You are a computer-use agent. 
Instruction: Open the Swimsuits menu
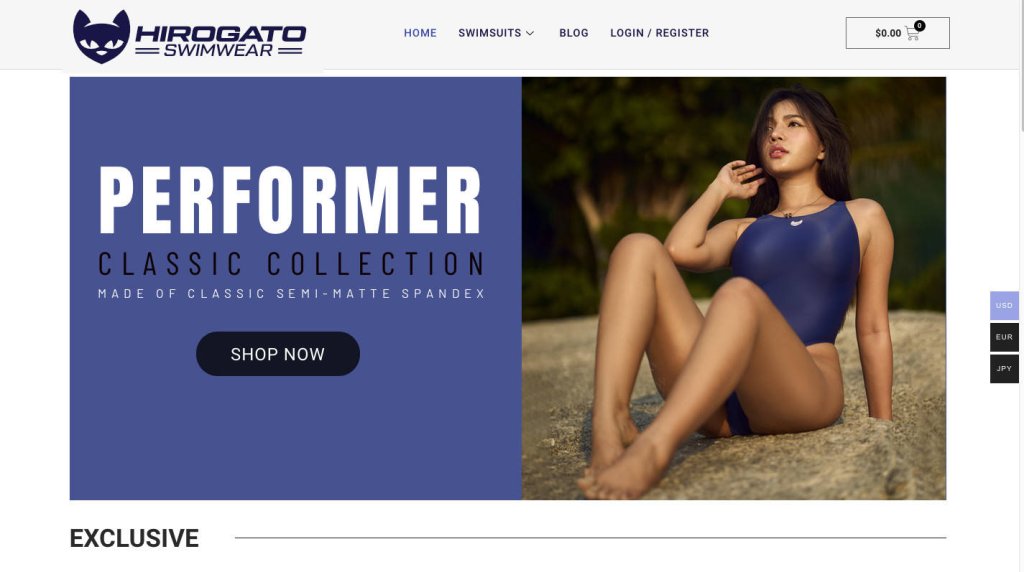coord(490,33)
